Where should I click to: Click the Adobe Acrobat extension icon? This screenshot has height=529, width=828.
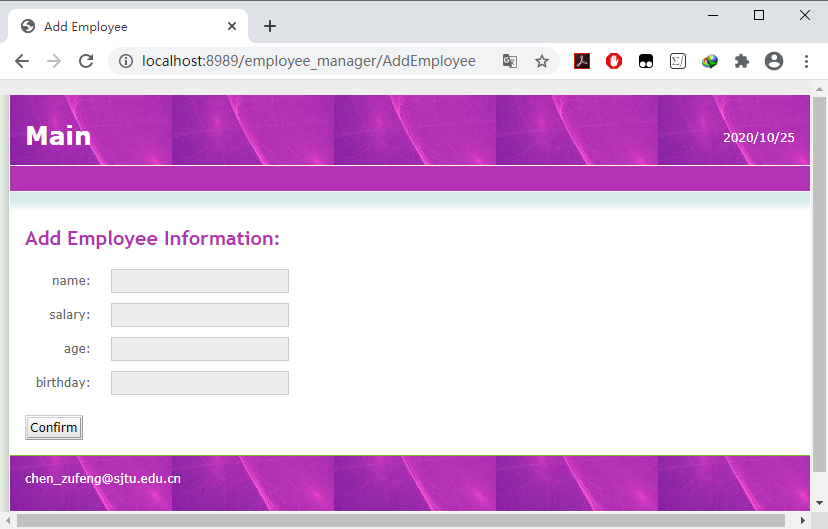tap(582, 61)
